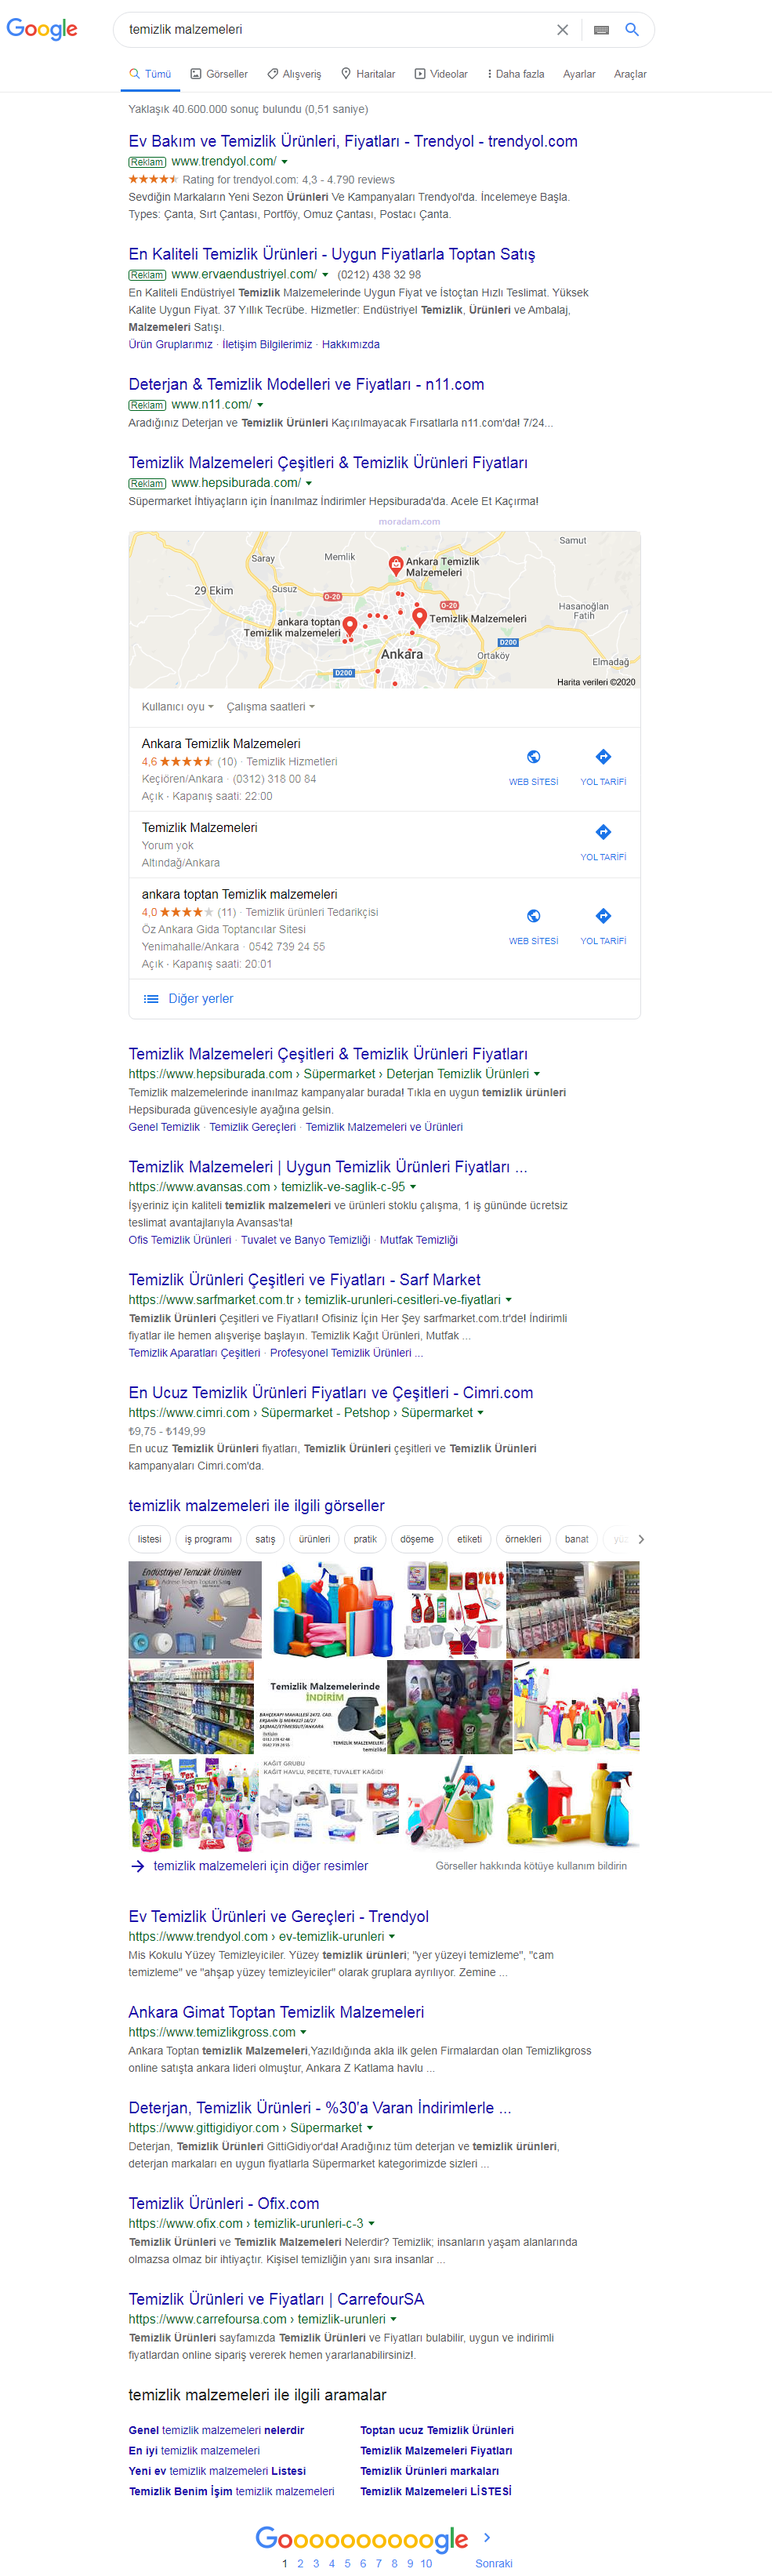Image resolution: width=772 pixels, height=2576 pixels.
Task: Open the Daha fazla menu
Action: (x=515, y=74)
